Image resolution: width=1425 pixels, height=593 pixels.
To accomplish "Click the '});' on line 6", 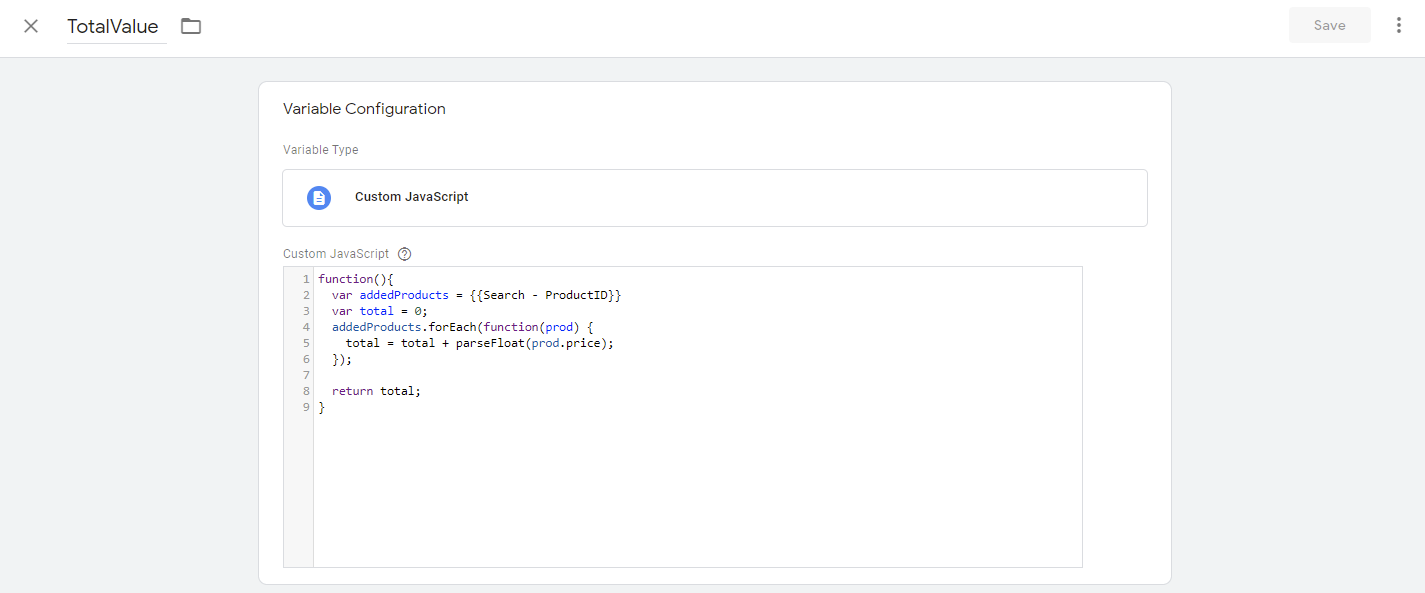I will pyautogui.click(x=342, y=359).
